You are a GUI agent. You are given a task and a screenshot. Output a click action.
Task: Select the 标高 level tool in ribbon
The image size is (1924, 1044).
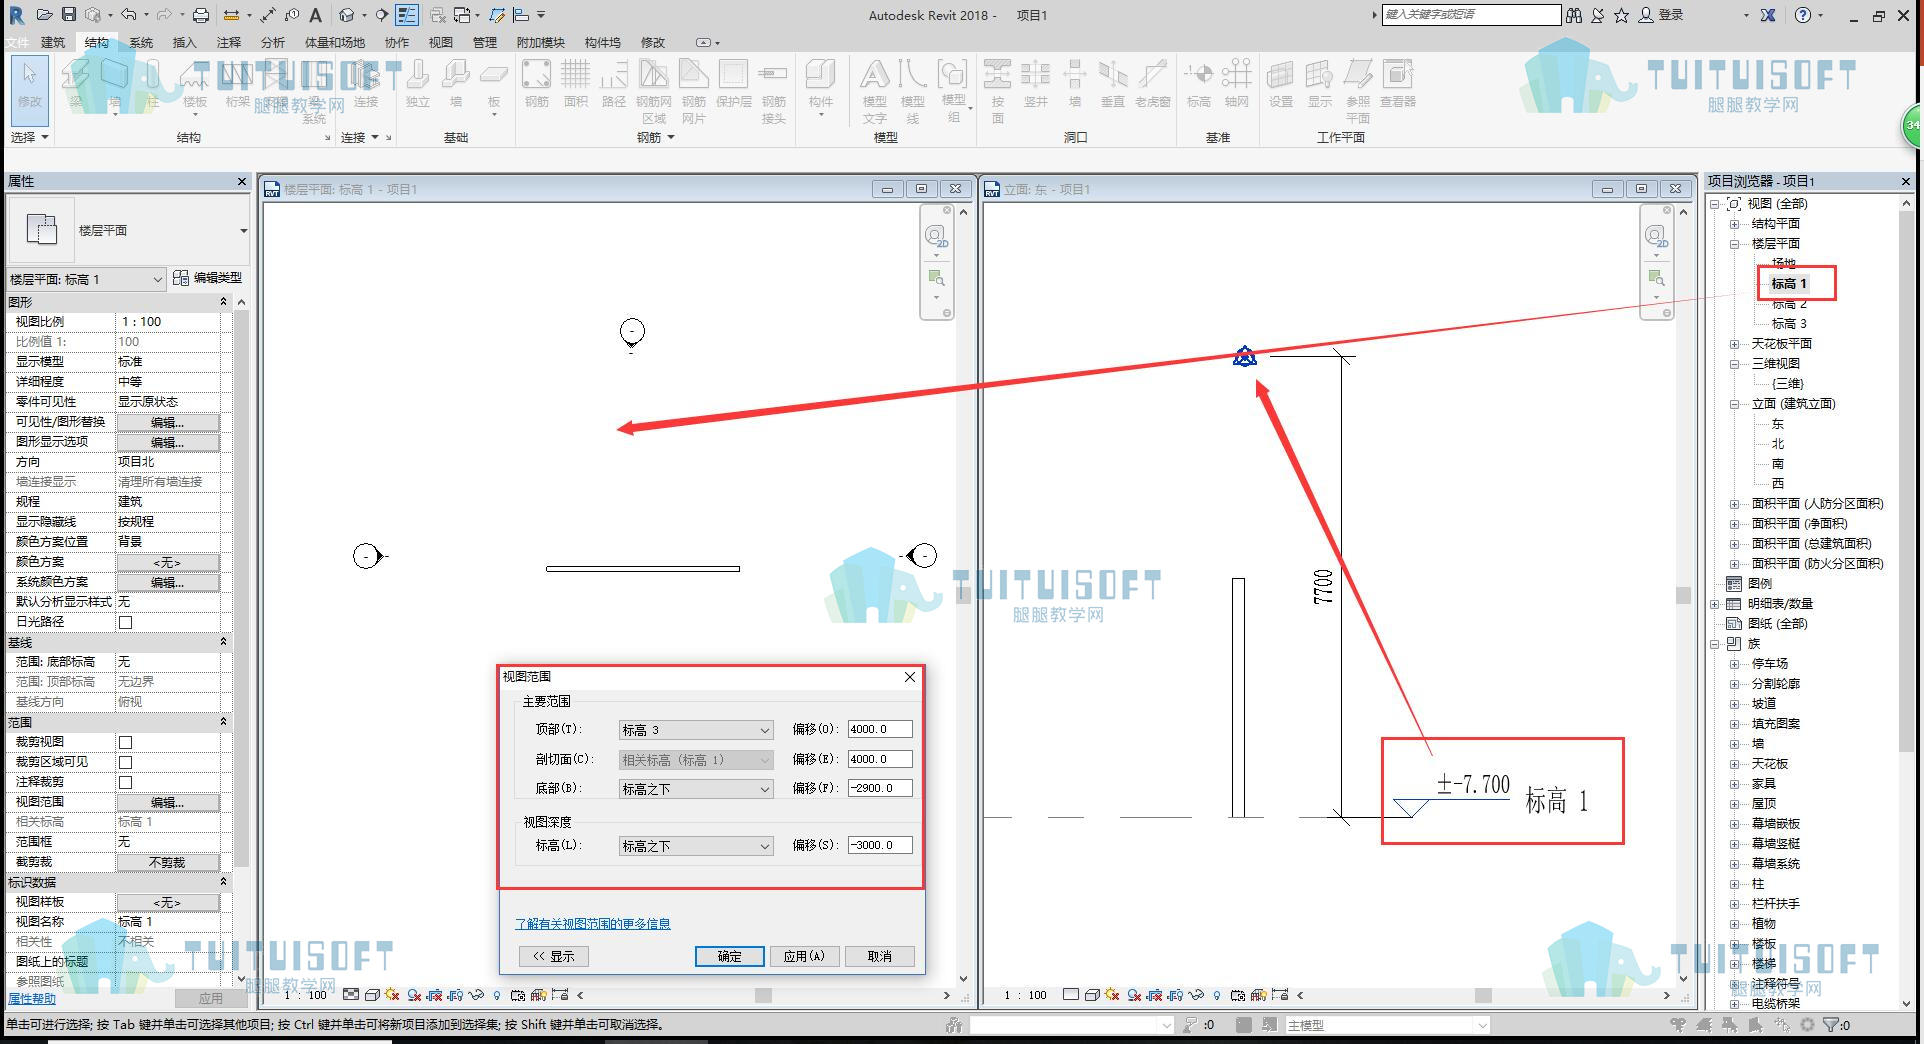click(1198, 83)
